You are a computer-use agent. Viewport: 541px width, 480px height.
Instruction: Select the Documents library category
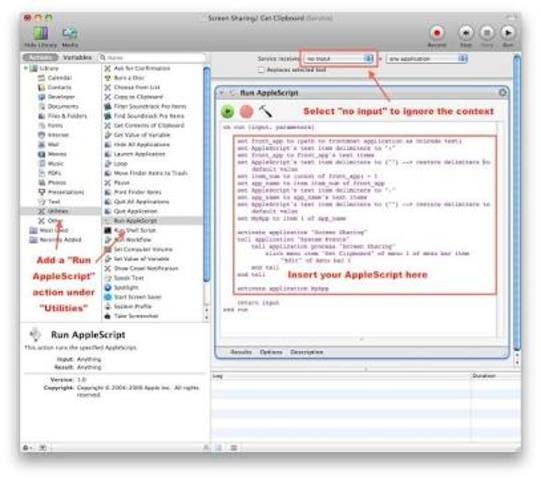59,106
